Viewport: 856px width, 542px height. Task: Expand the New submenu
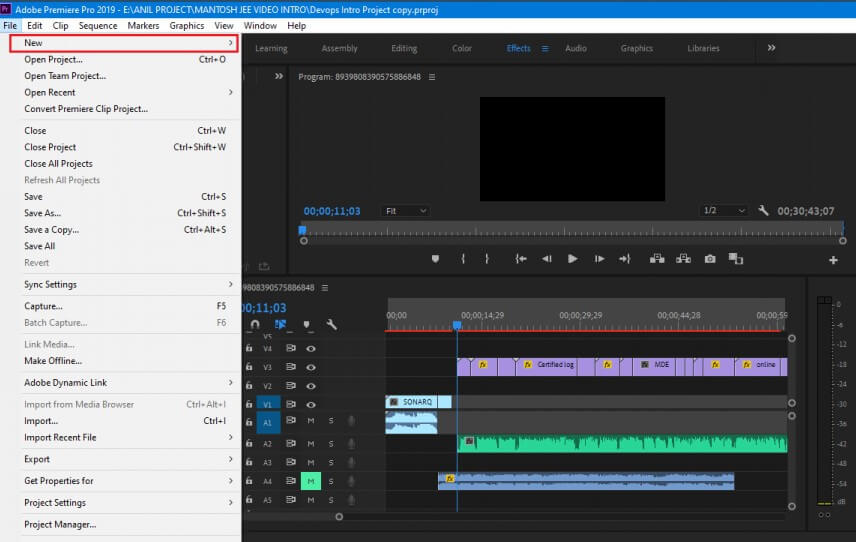point(124,43)
